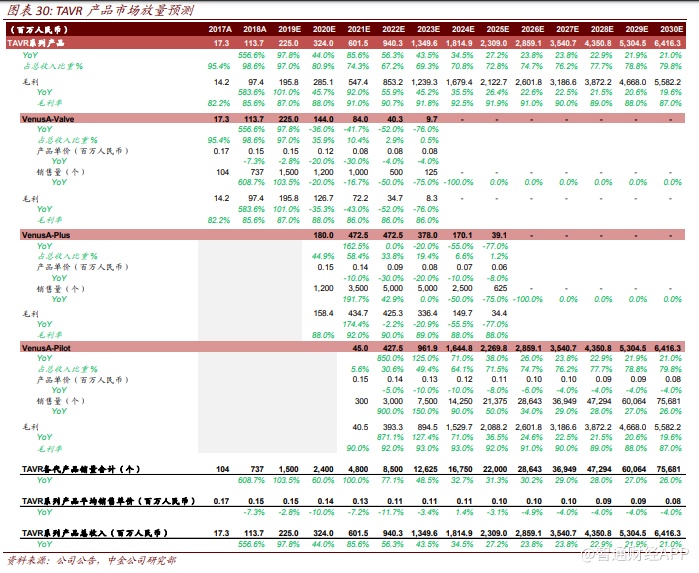This screenshot has width=699, height=573.
Task: Select VenusA-Plus 2023E revenue value 378.0
Action: coord(428,235)
